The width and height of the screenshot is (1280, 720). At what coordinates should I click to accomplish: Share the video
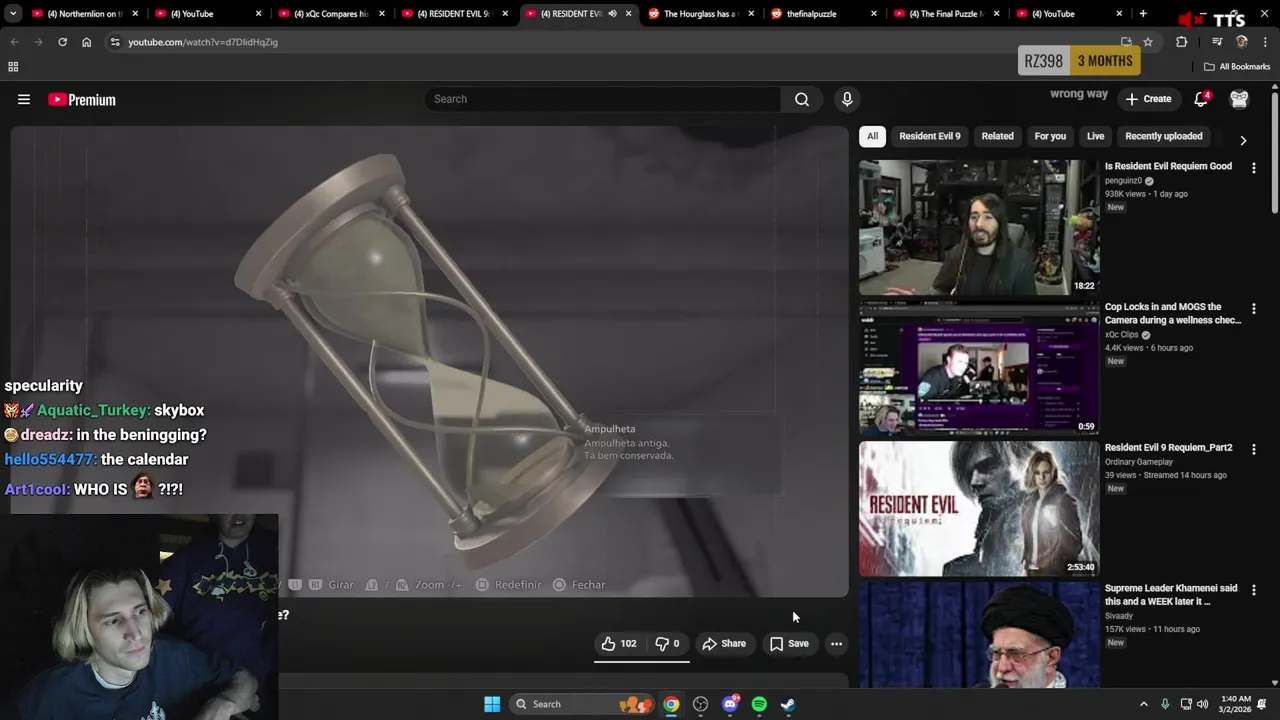[x=724, y=644]
